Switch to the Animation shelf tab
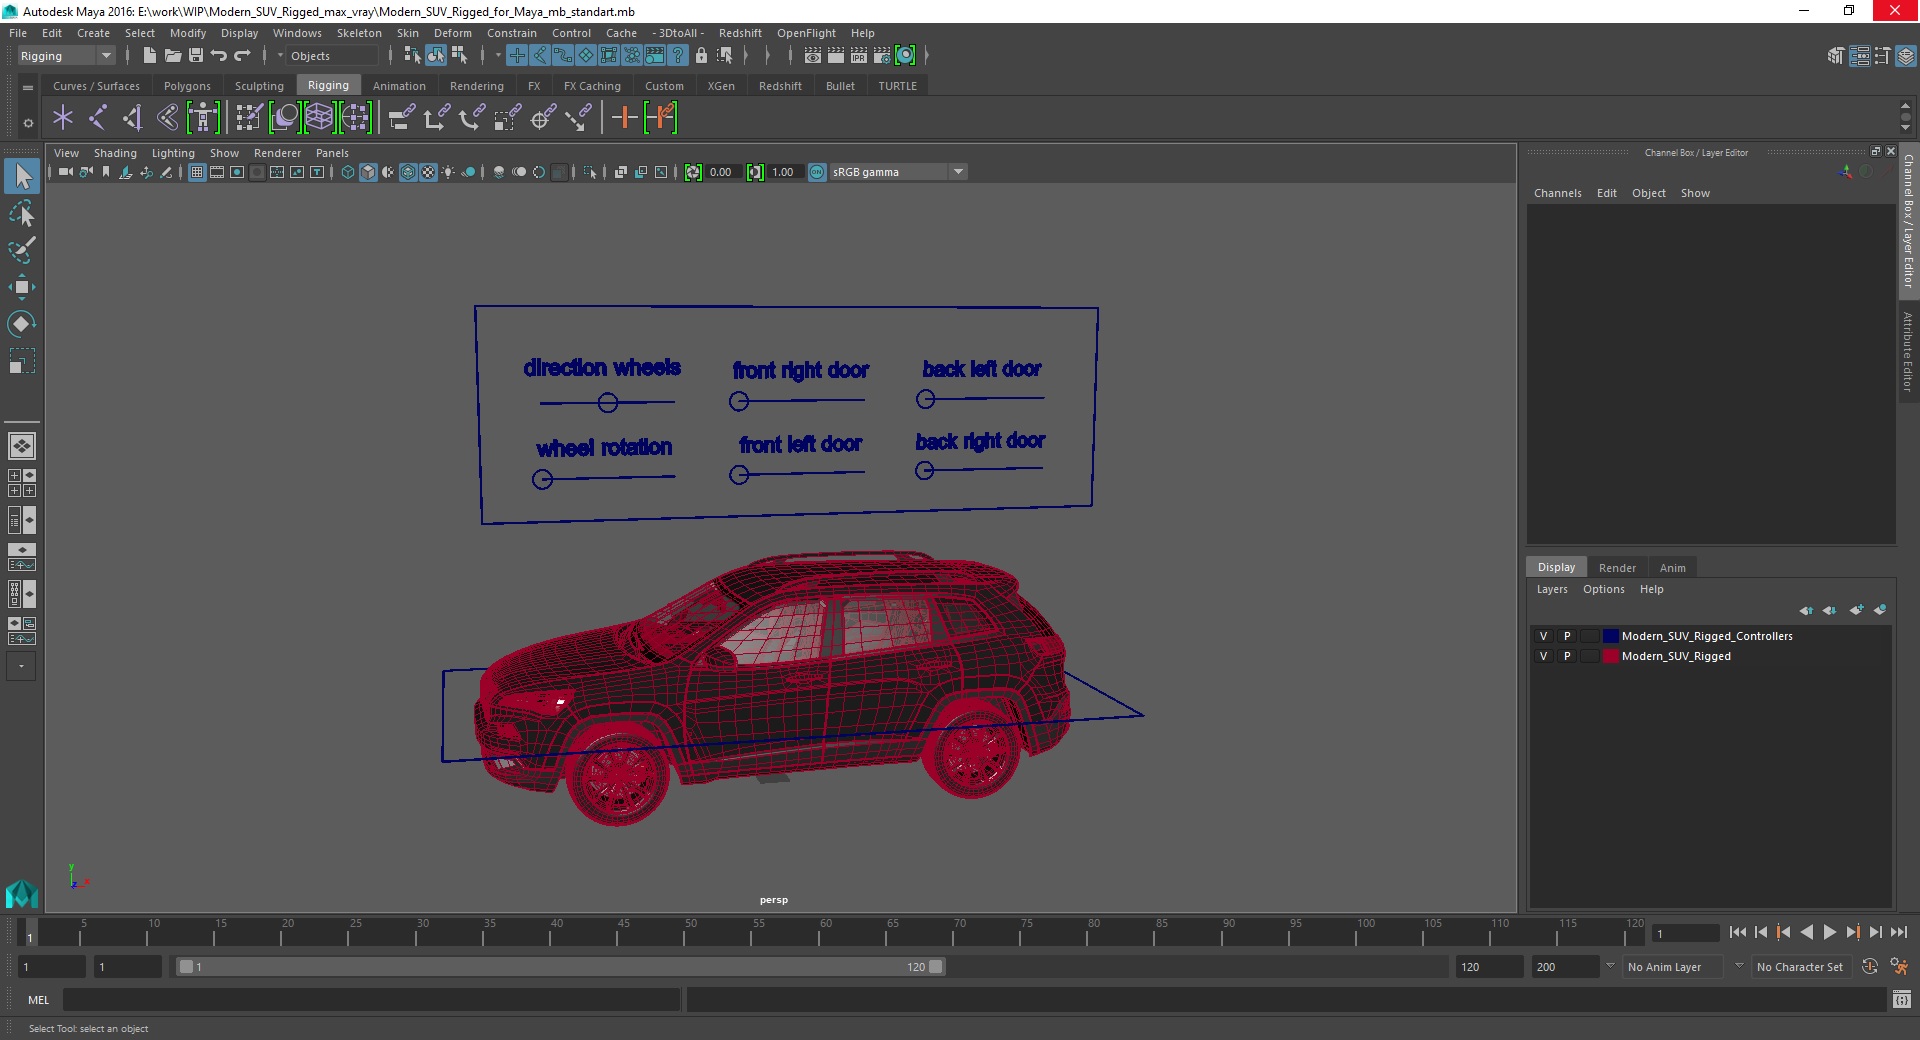Screen dimensions: 1920x1040 (x=399, y=86)
